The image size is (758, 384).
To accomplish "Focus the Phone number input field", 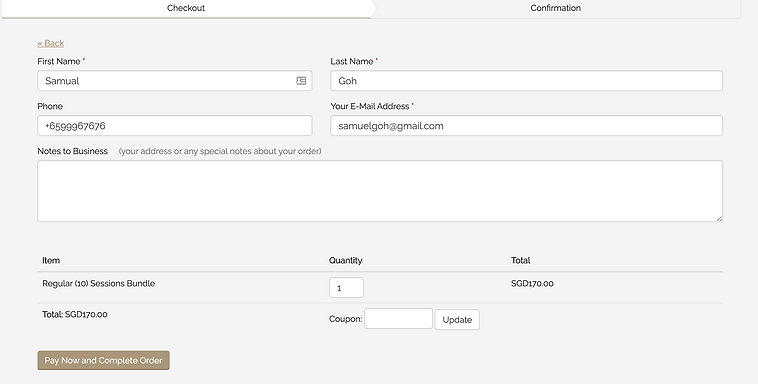I will pyautogui.click(x=175, y=126).
